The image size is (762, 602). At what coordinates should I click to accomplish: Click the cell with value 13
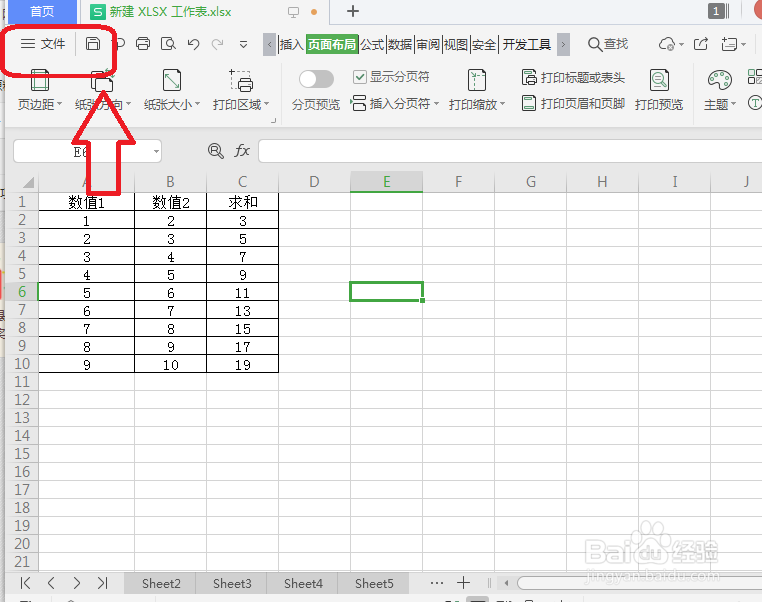[x=242, y=310]
